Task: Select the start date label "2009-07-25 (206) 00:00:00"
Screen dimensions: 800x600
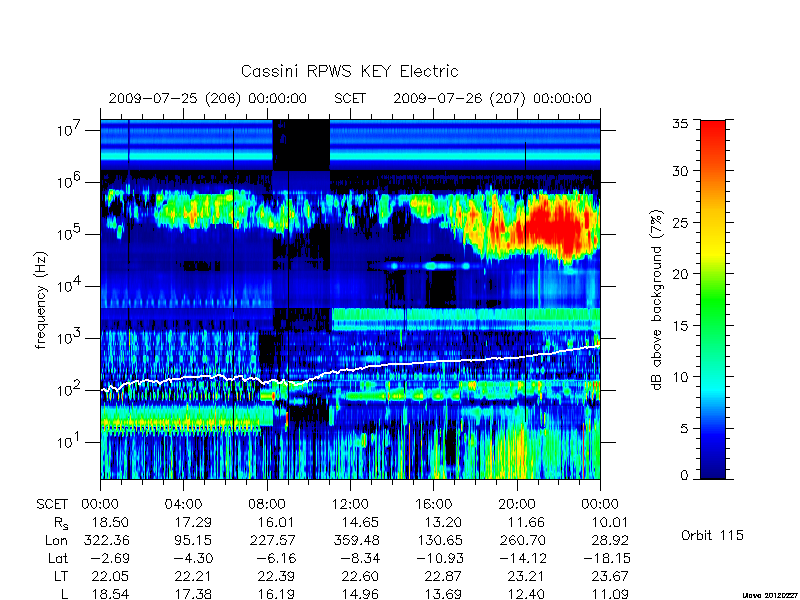Action: pos(208,98)
